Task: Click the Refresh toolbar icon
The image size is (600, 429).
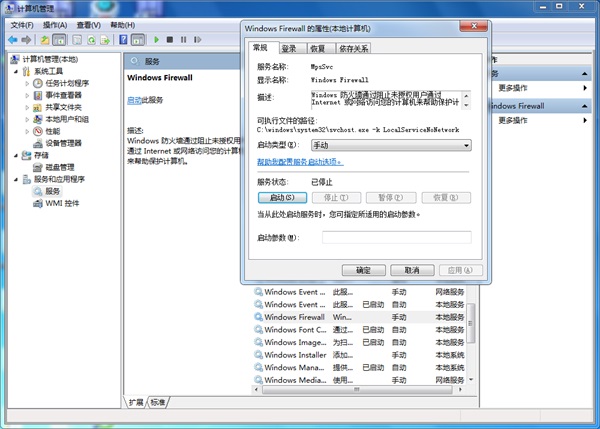Action: [x=90, y=40]
